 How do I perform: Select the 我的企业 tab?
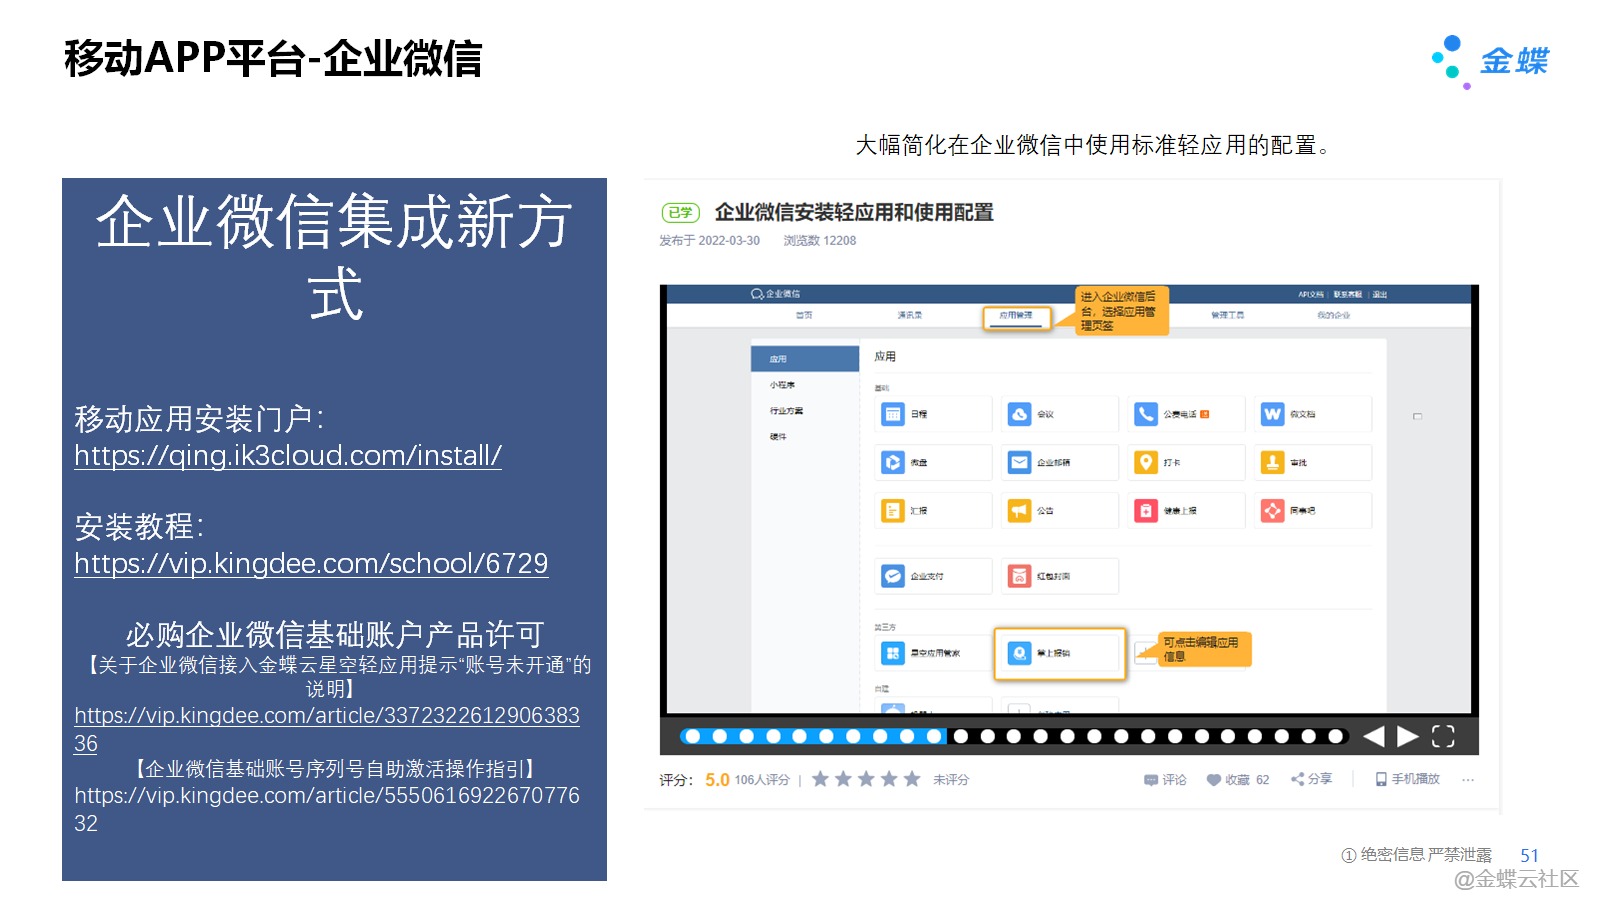tap(1333, 315)
